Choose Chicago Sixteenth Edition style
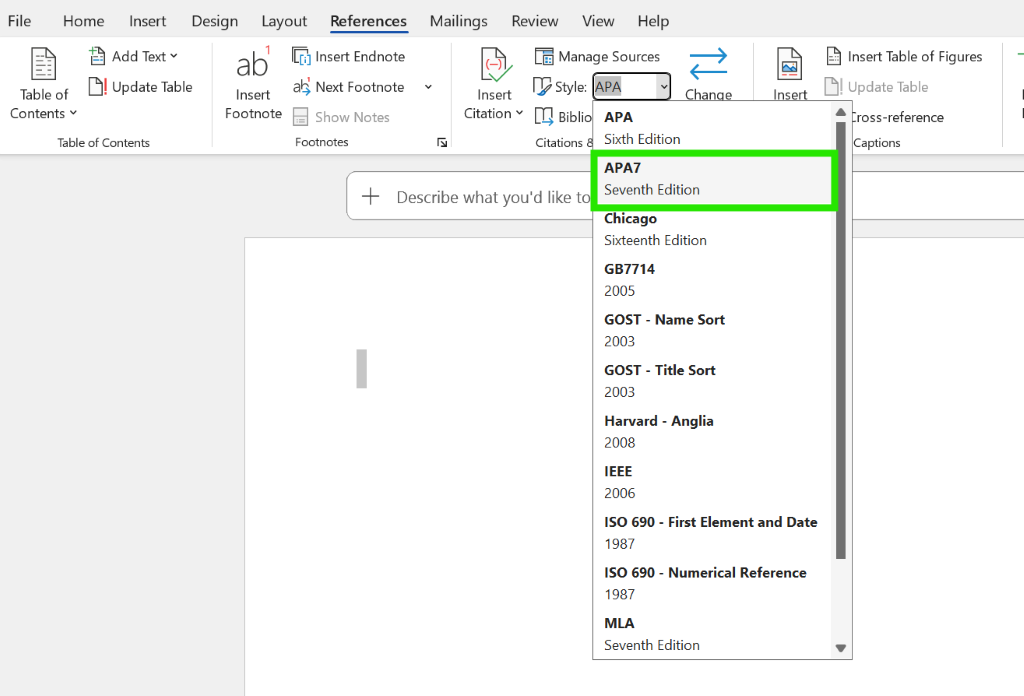 [x=714, y=229]
